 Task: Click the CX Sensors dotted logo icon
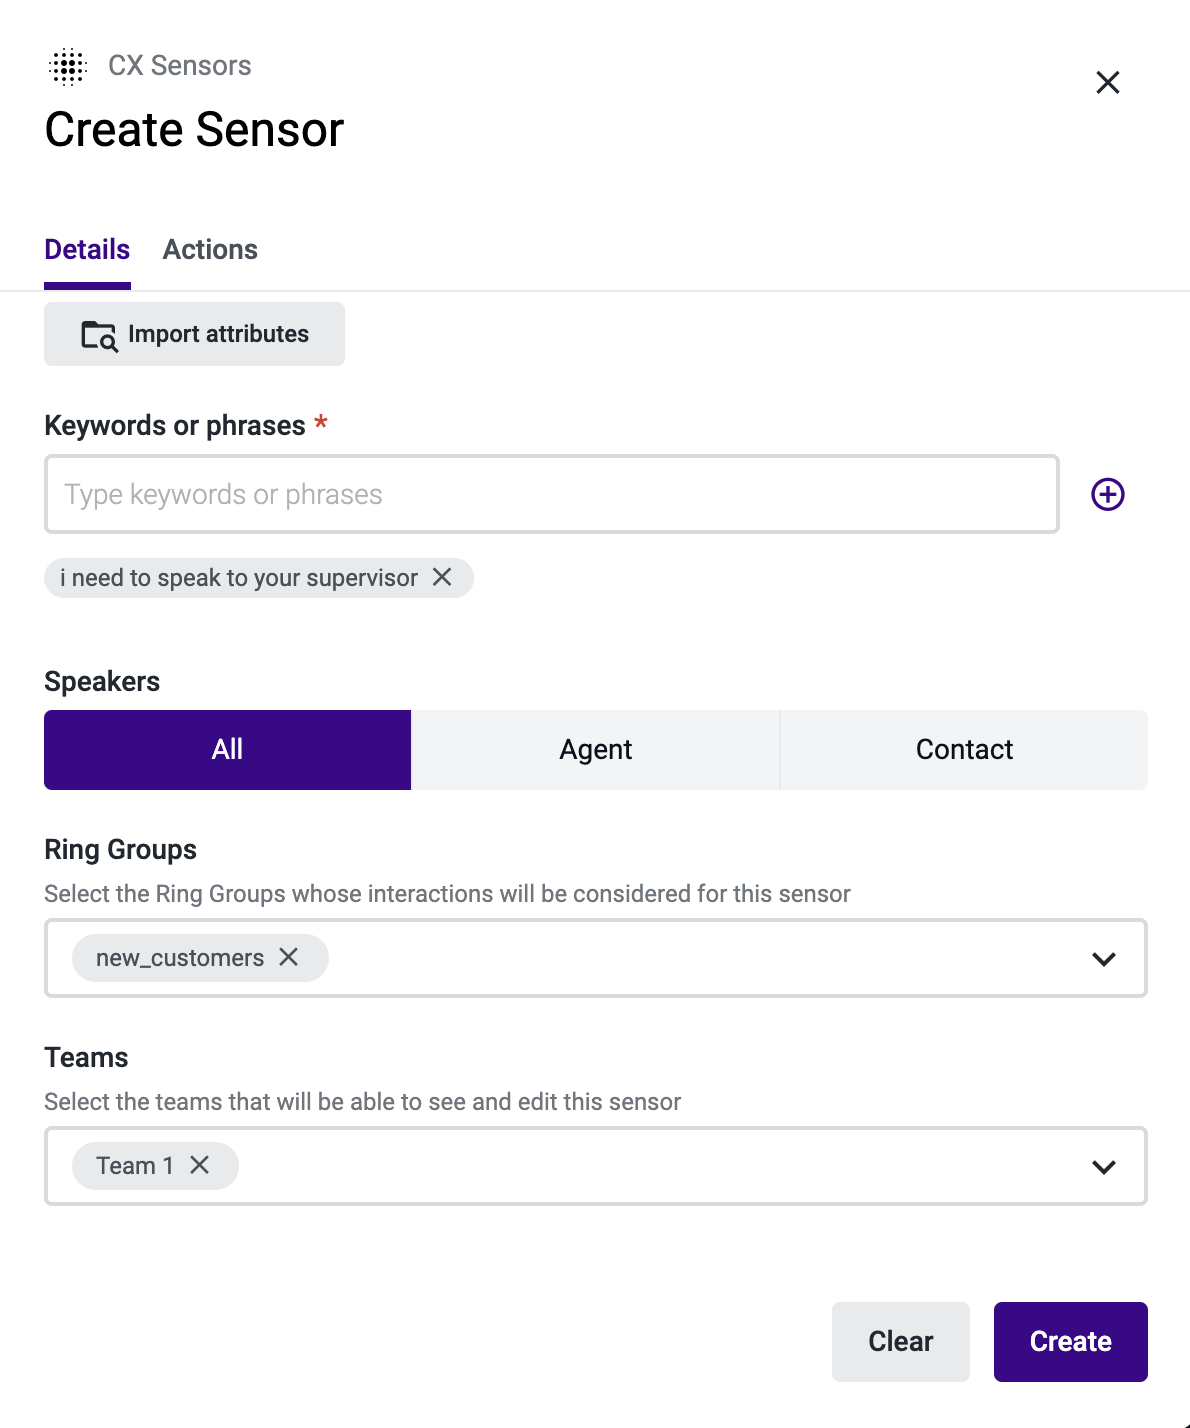pos(68,66)
